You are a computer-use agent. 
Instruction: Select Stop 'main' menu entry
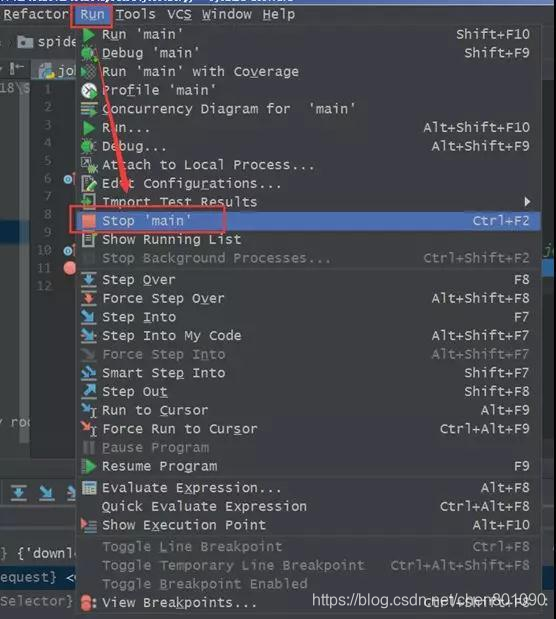coord(308,221)
